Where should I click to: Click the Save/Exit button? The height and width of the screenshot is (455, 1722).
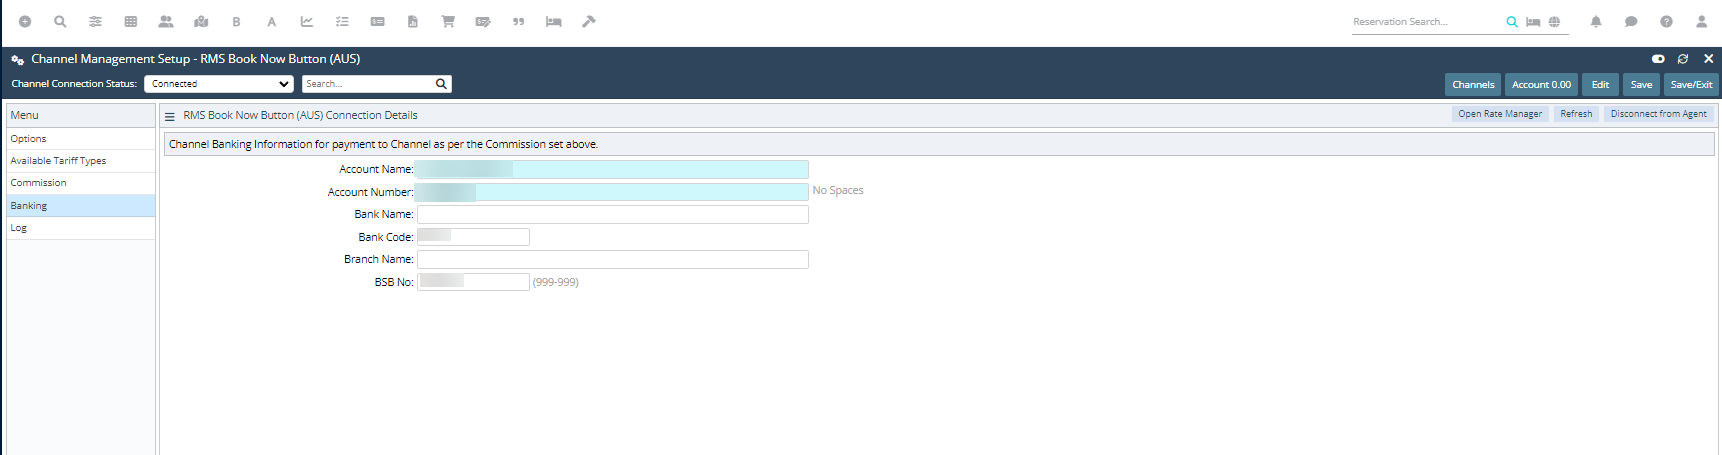click(x=1691, y=85)
